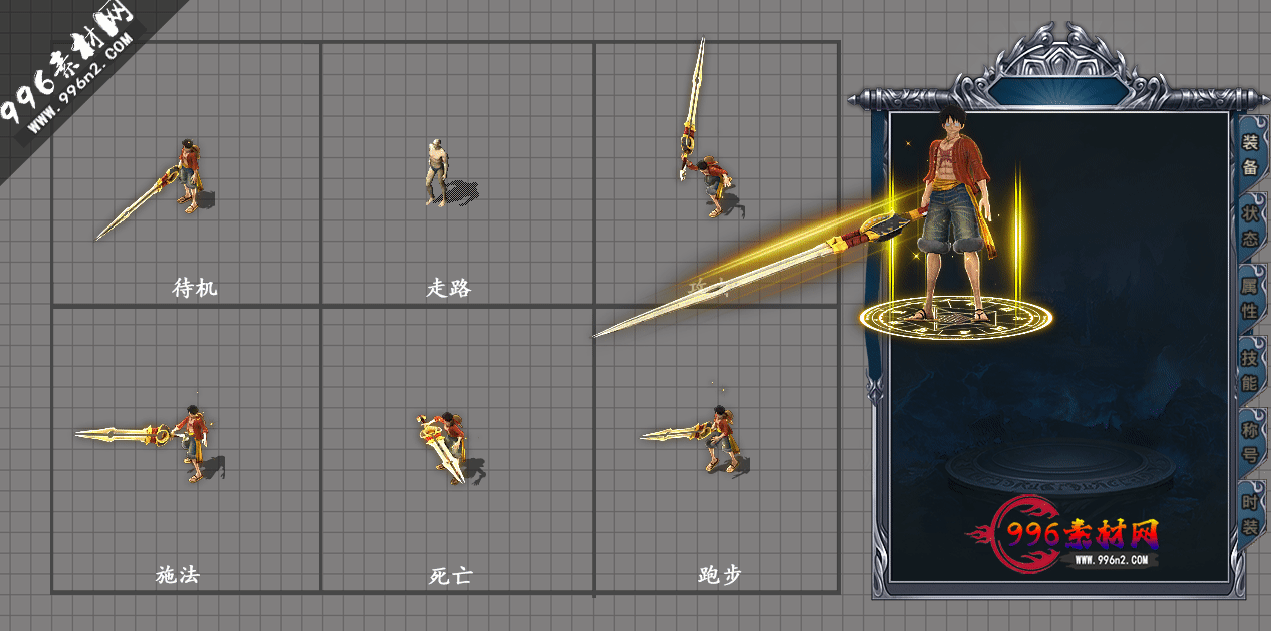
Task: Open the 技能 skills tab
Action: coord(1250,370)
